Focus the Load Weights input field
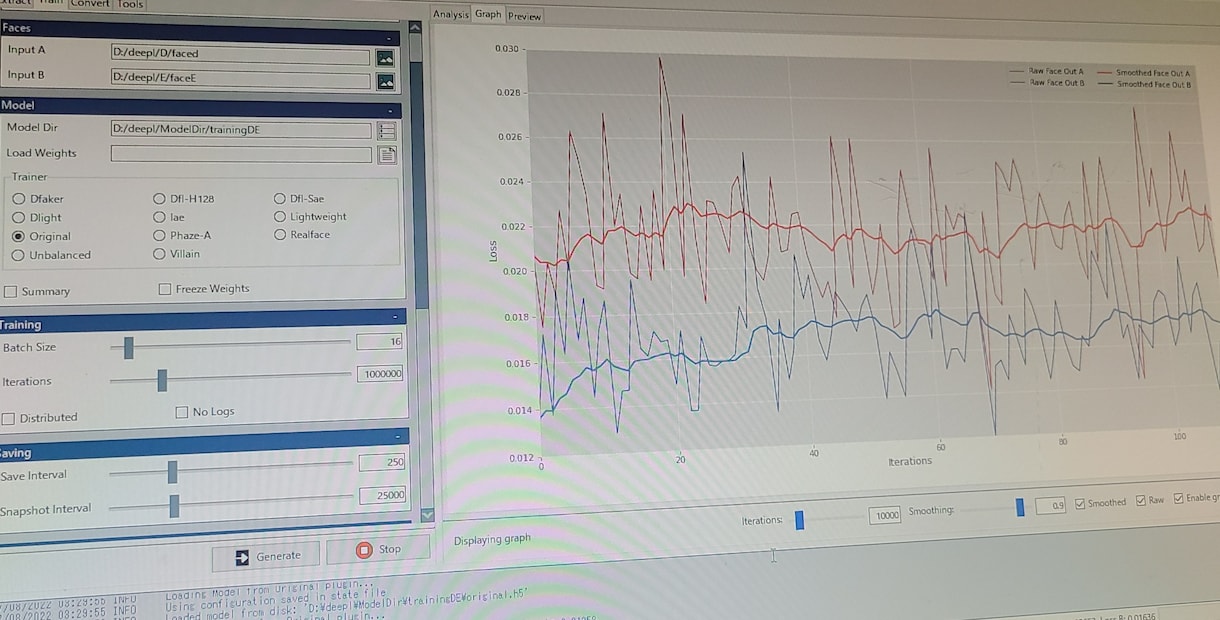 241,154
